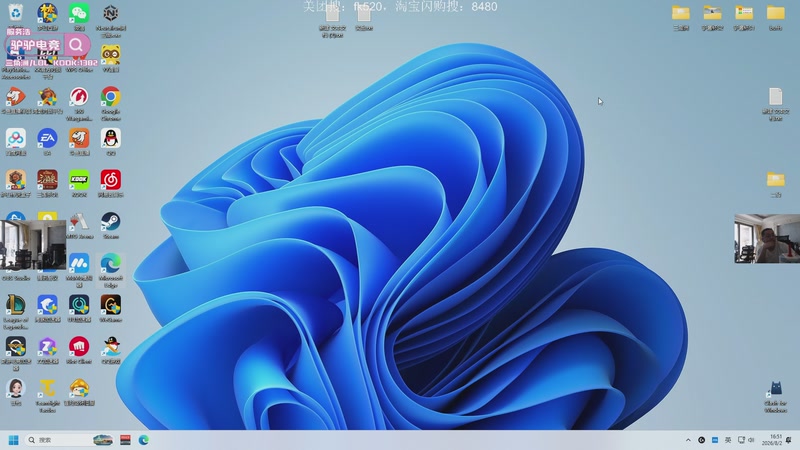Open the red Wargaming circle icon
800x450 pixels.
(x=79, y=96)
